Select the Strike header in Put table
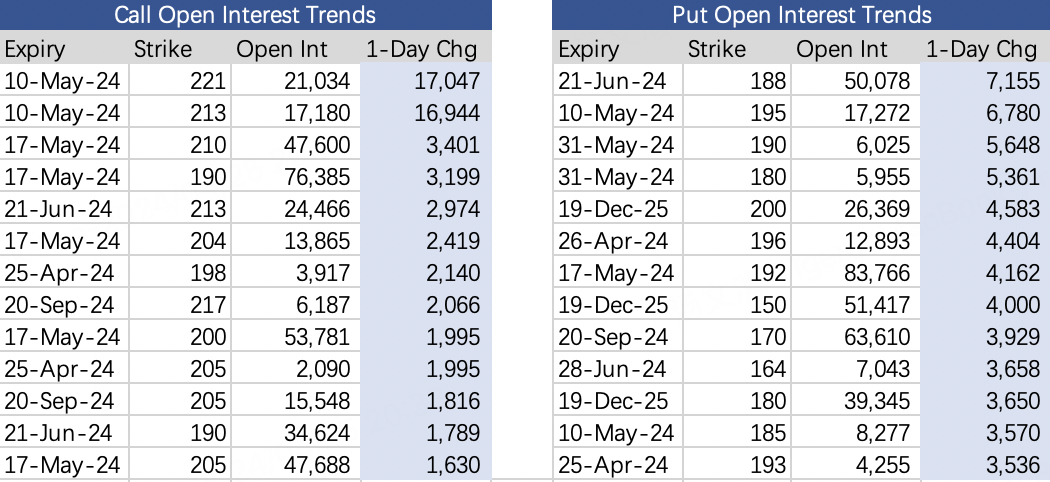 pos(716,49)
